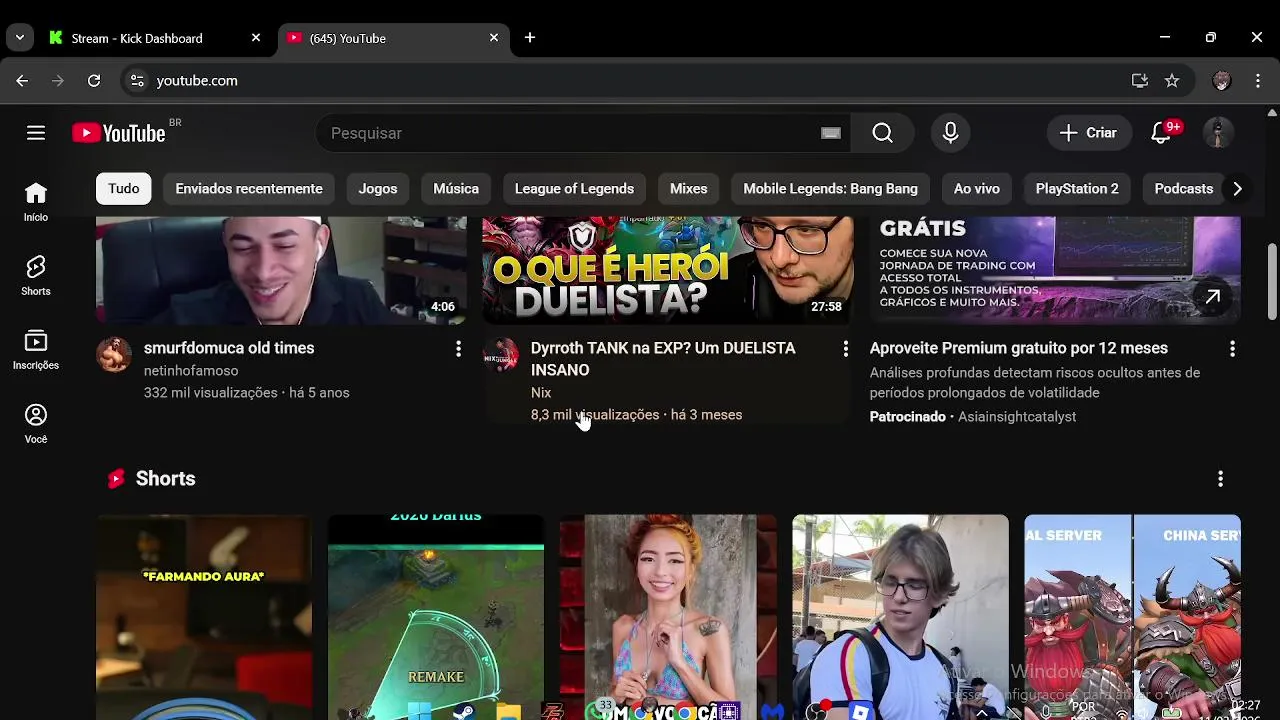Open Início in the sidebar
The image size is (1280, 720).
[36, 202]
